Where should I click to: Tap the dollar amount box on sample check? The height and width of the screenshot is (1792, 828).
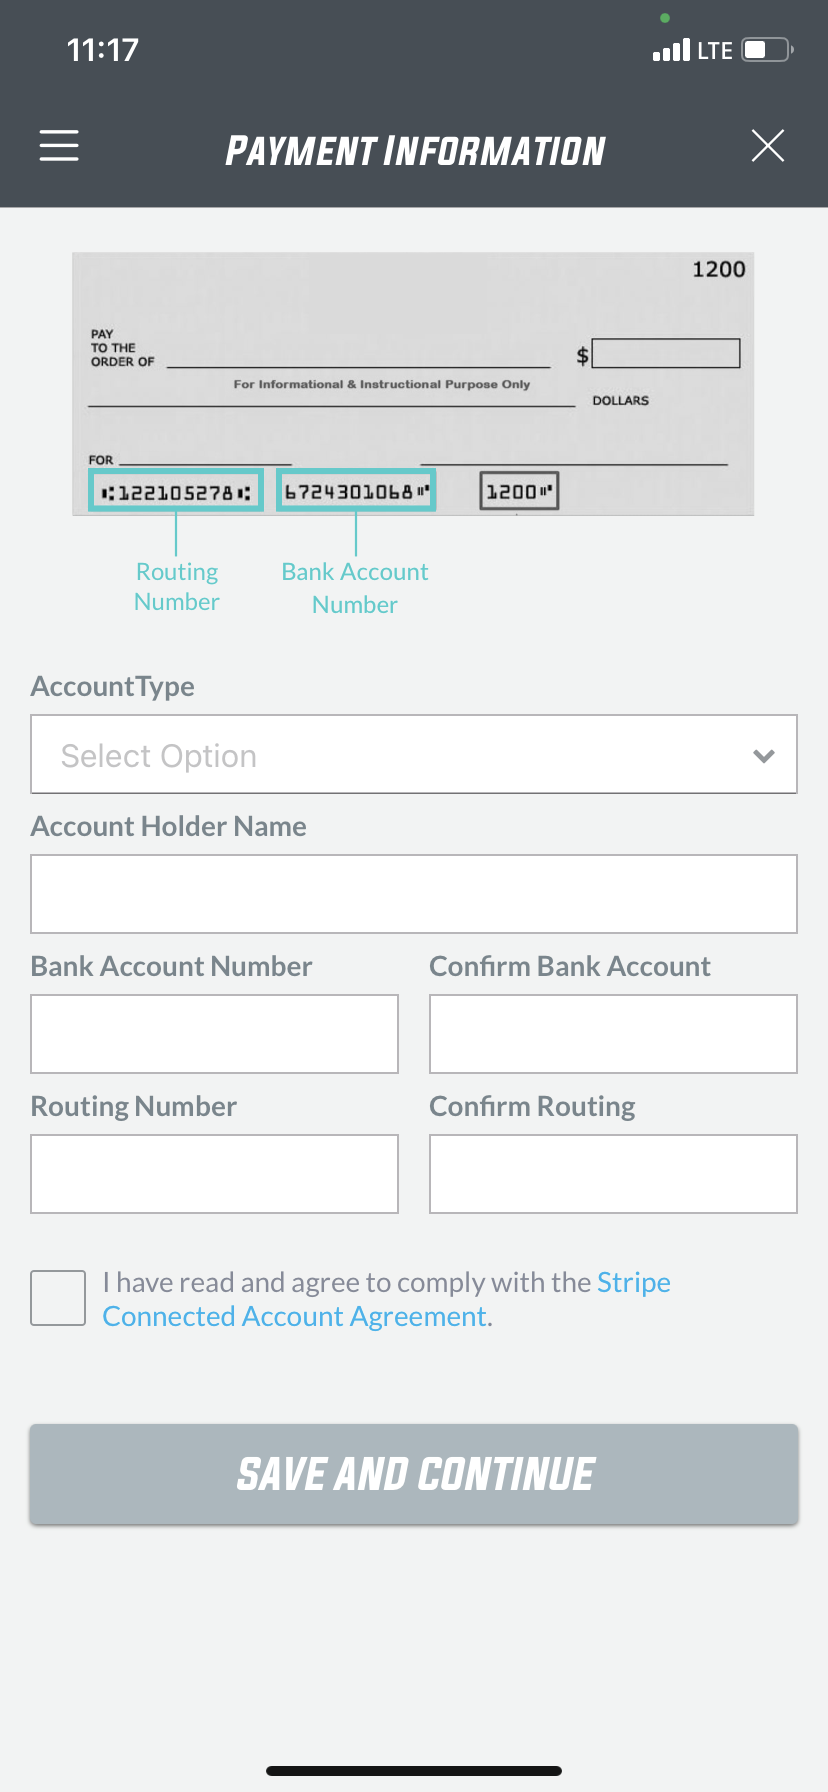(666, 353)
